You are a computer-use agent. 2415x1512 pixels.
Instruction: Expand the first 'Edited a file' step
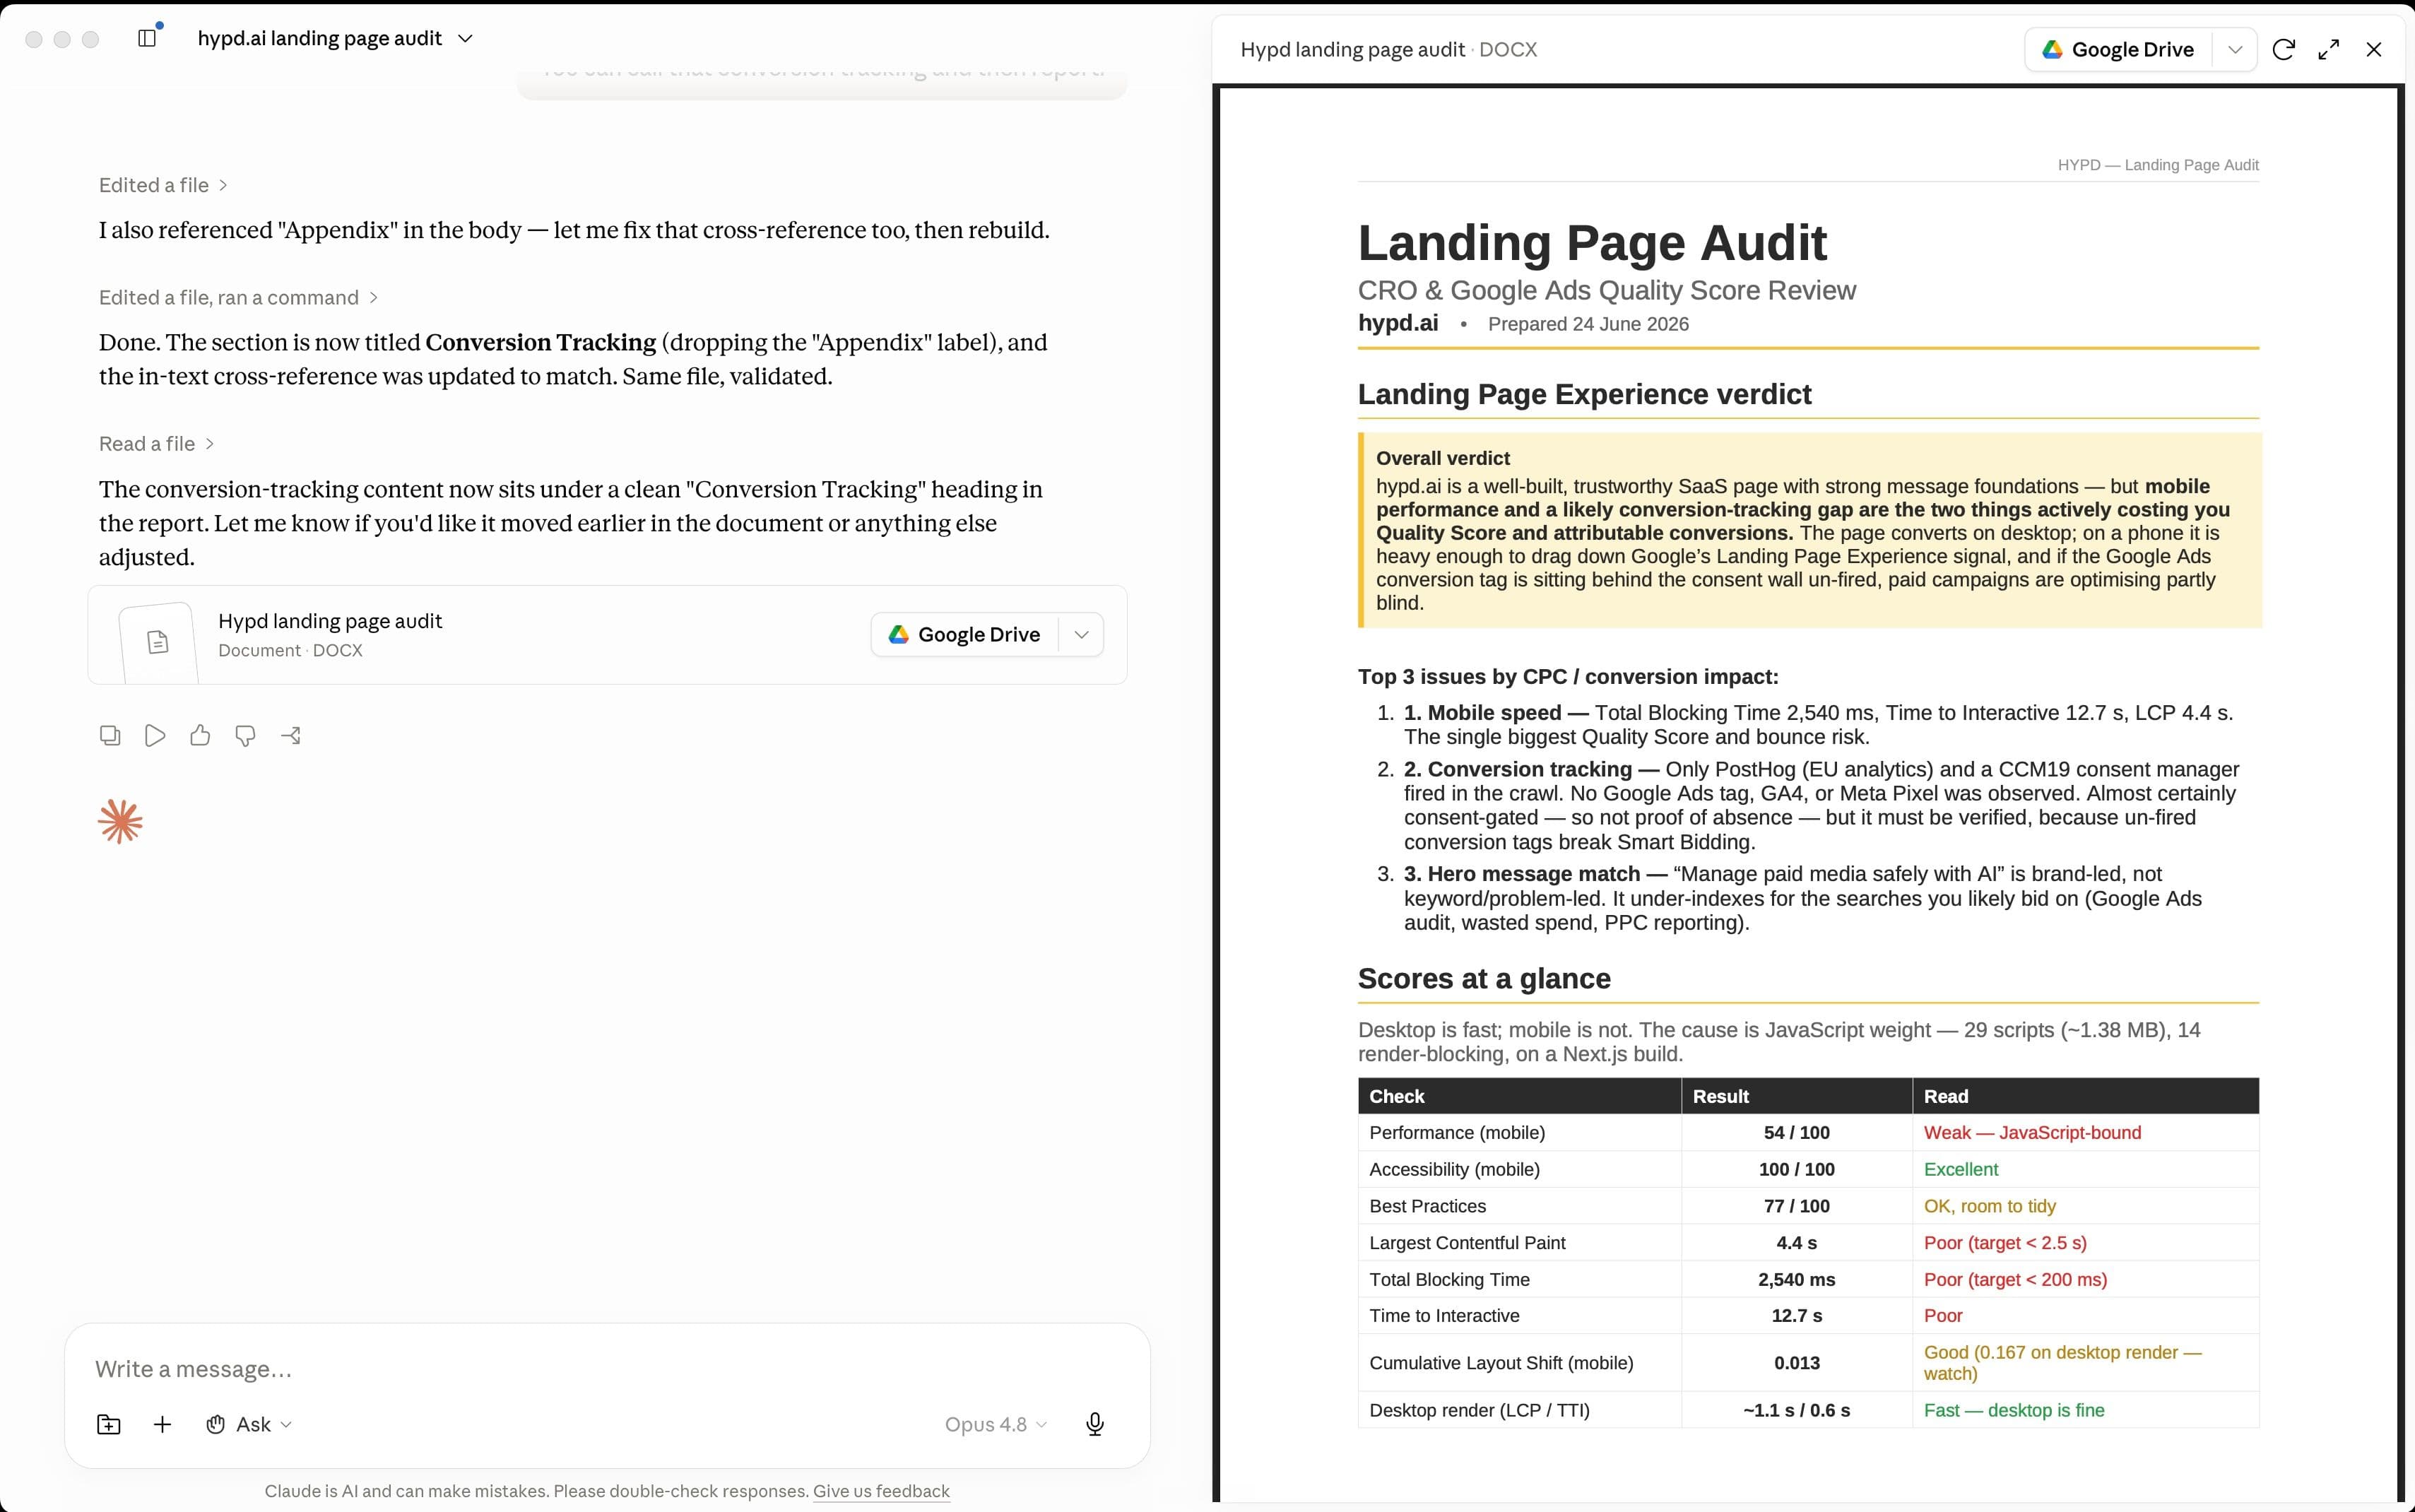pos(163,185)
